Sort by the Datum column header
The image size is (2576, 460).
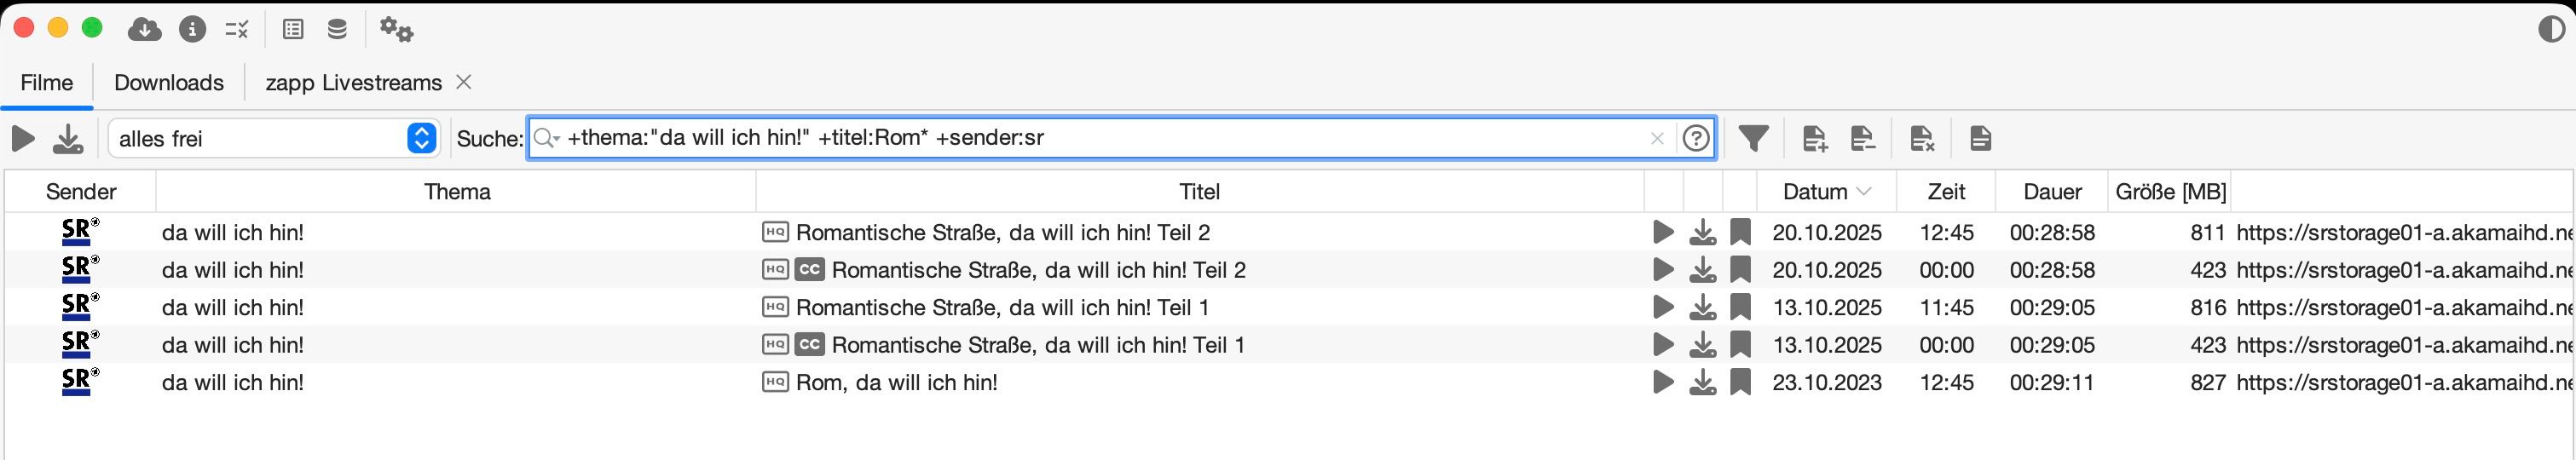point(1815,191)
